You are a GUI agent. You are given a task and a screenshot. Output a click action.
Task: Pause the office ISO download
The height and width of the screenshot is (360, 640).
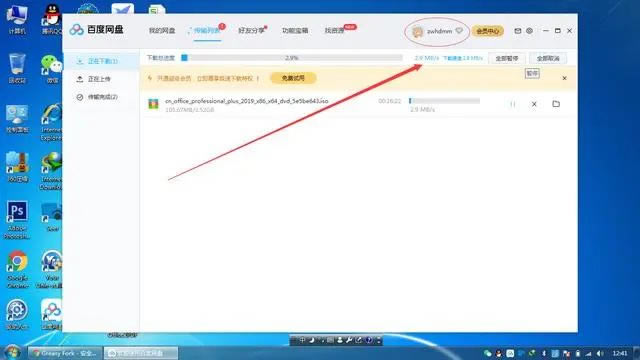pos(513,104)
